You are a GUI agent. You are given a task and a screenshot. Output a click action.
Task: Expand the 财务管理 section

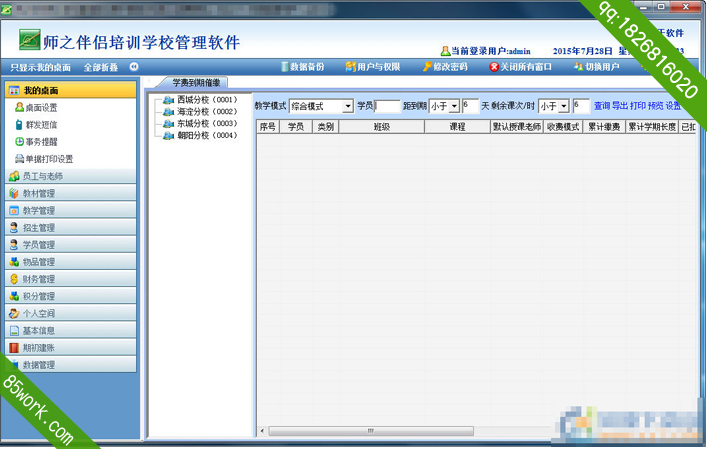(71, 279)
